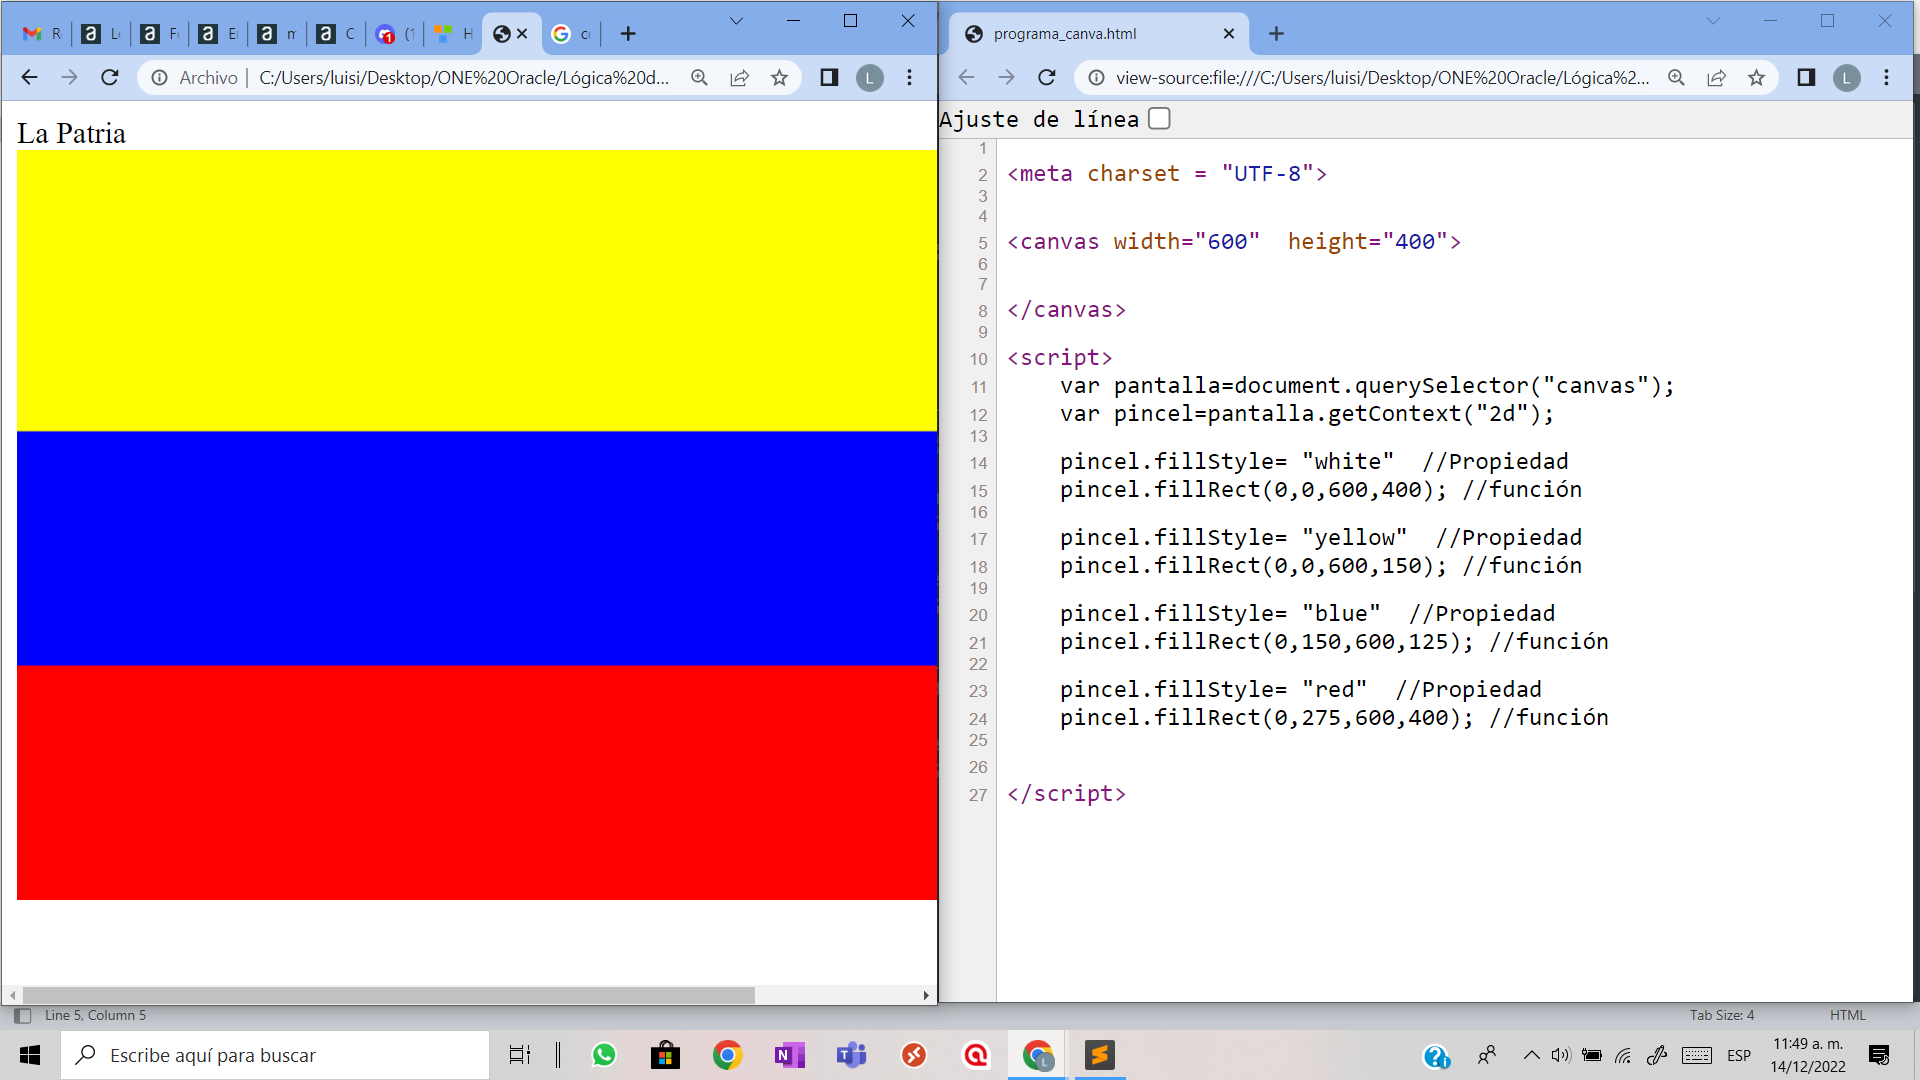The image size is (1920, 1080).
Task: Click the horizontal scrollbar in left browser
Action: point(388,995)
